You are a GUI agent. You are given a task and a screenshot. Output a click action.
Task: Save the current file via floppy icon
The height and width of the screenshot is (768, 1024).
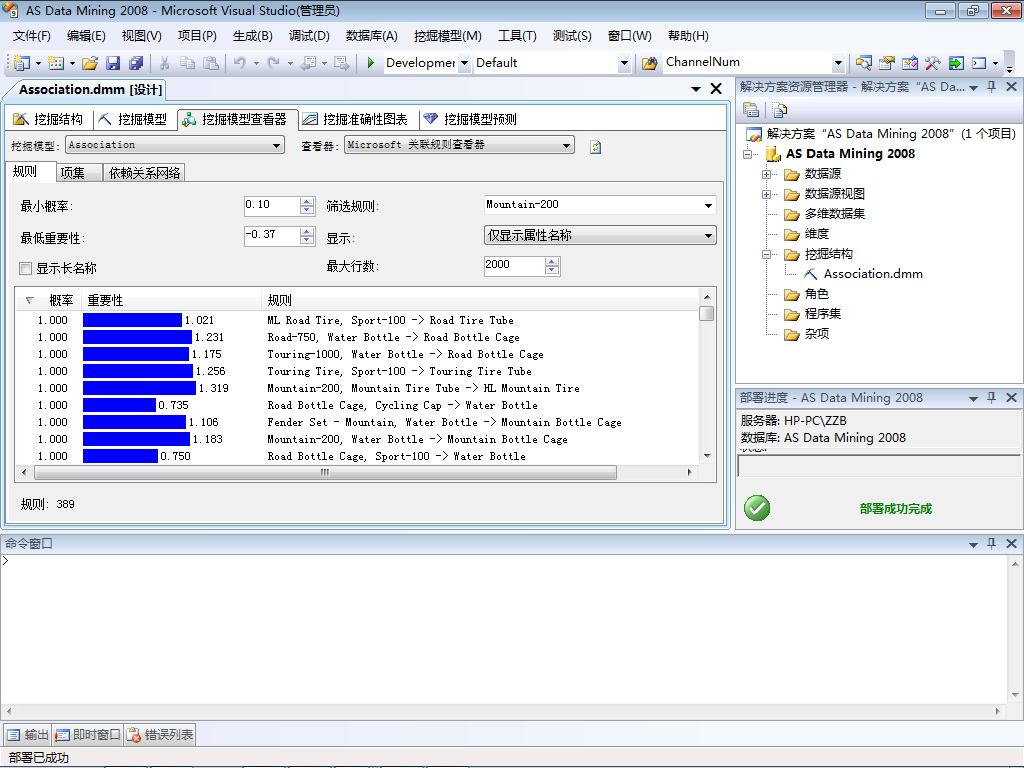tap(113, 63)
